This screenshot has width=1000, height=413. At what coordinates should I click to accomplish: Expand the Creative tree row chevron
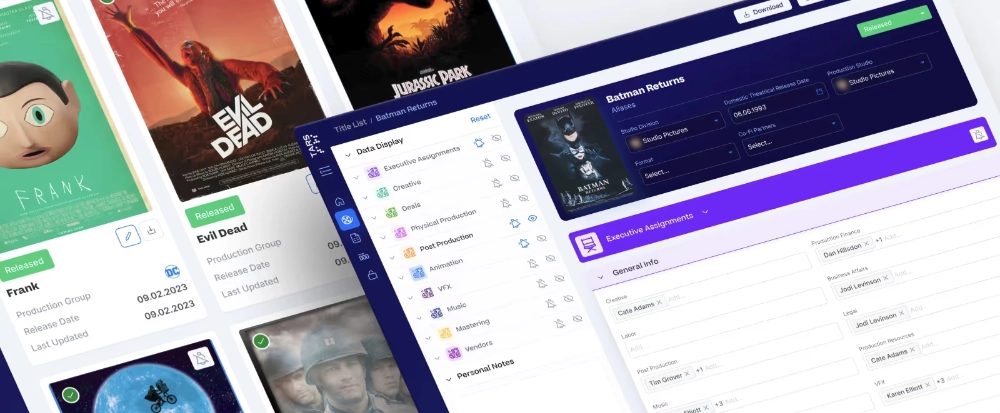coord(365,197)
